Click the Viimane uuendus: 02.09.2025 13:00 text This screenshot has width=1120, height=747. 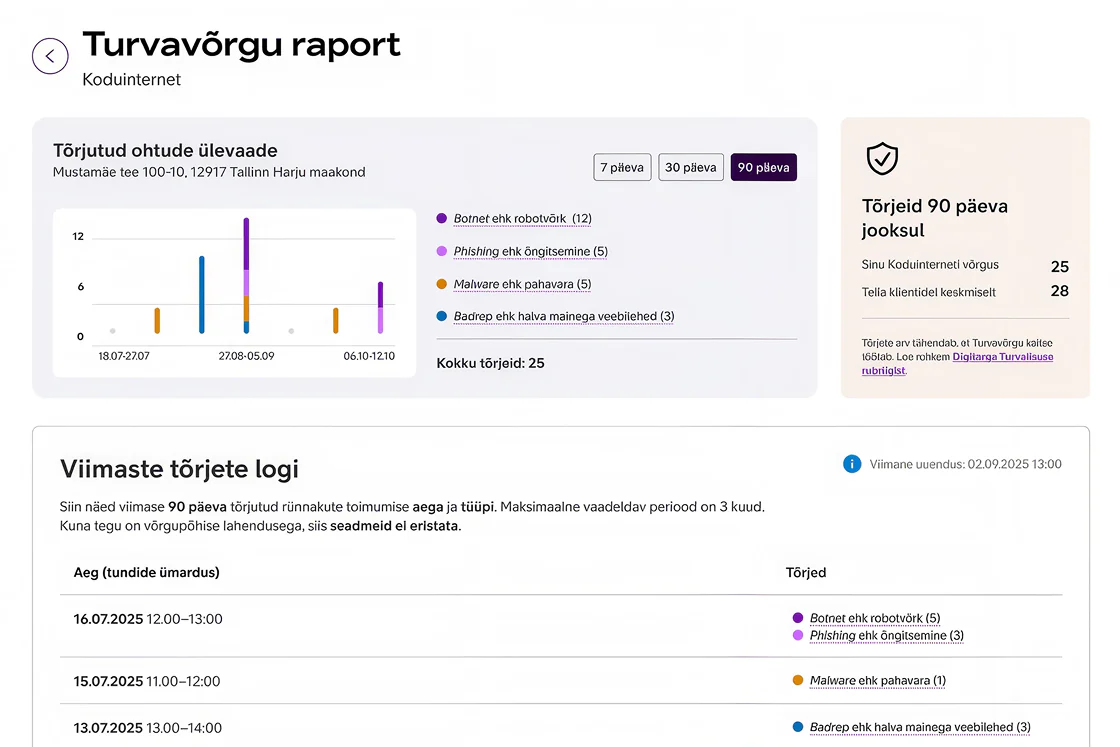coord(965,464)
